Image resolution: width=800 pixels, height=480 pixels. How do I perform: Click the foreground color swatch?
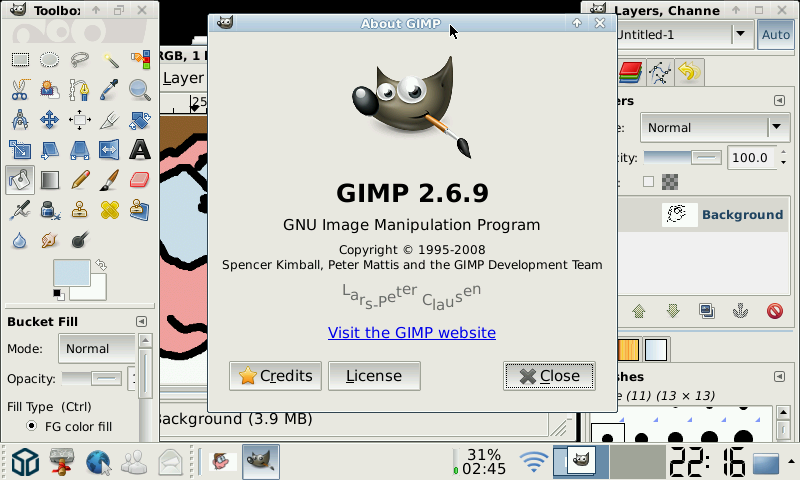71,272
